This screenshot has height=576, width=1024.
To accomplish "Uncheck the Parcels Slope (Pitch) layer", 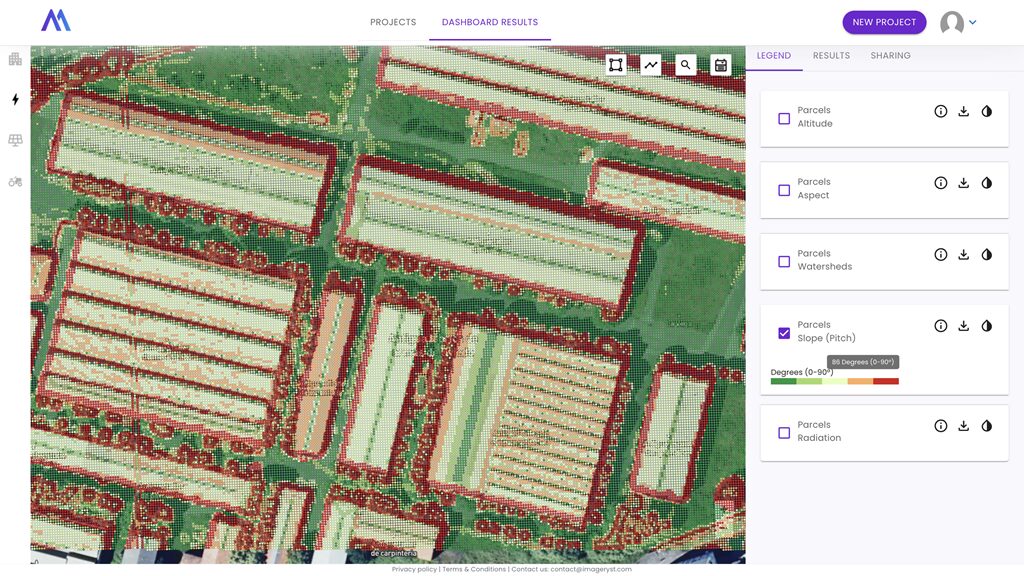I will click(x=784, y=332).
